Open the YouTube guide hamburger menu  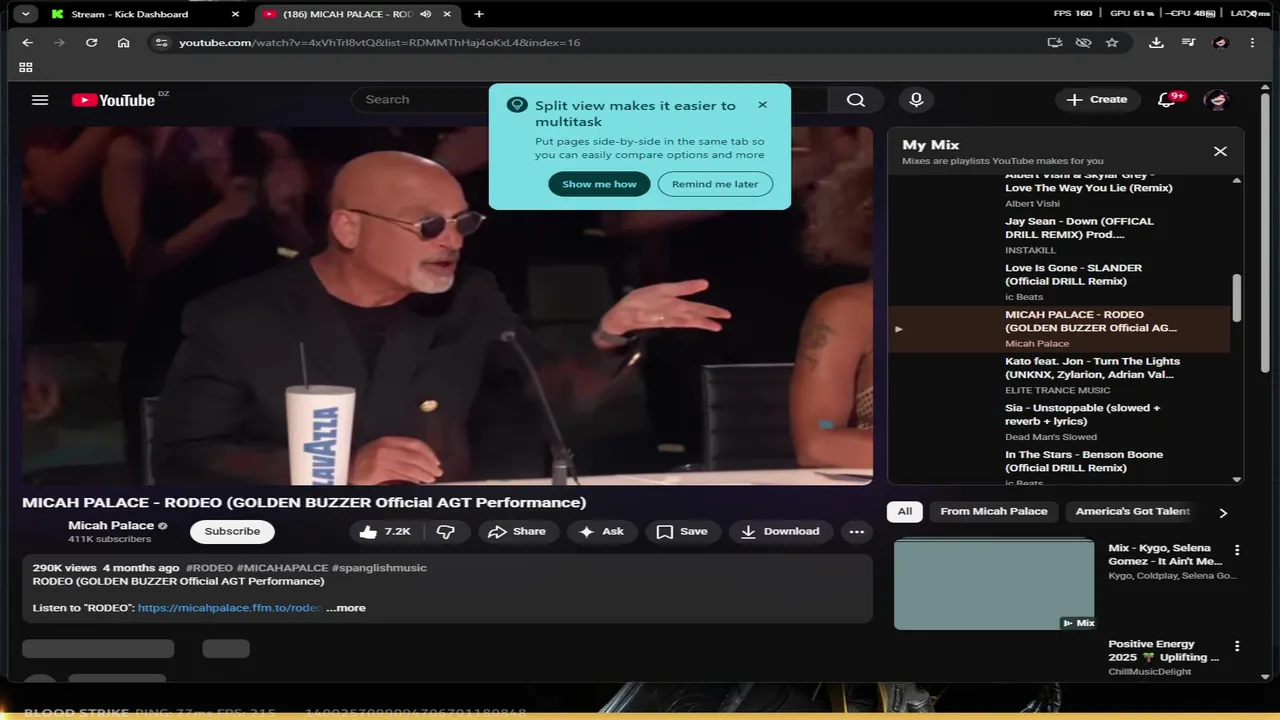pos(40,100)
